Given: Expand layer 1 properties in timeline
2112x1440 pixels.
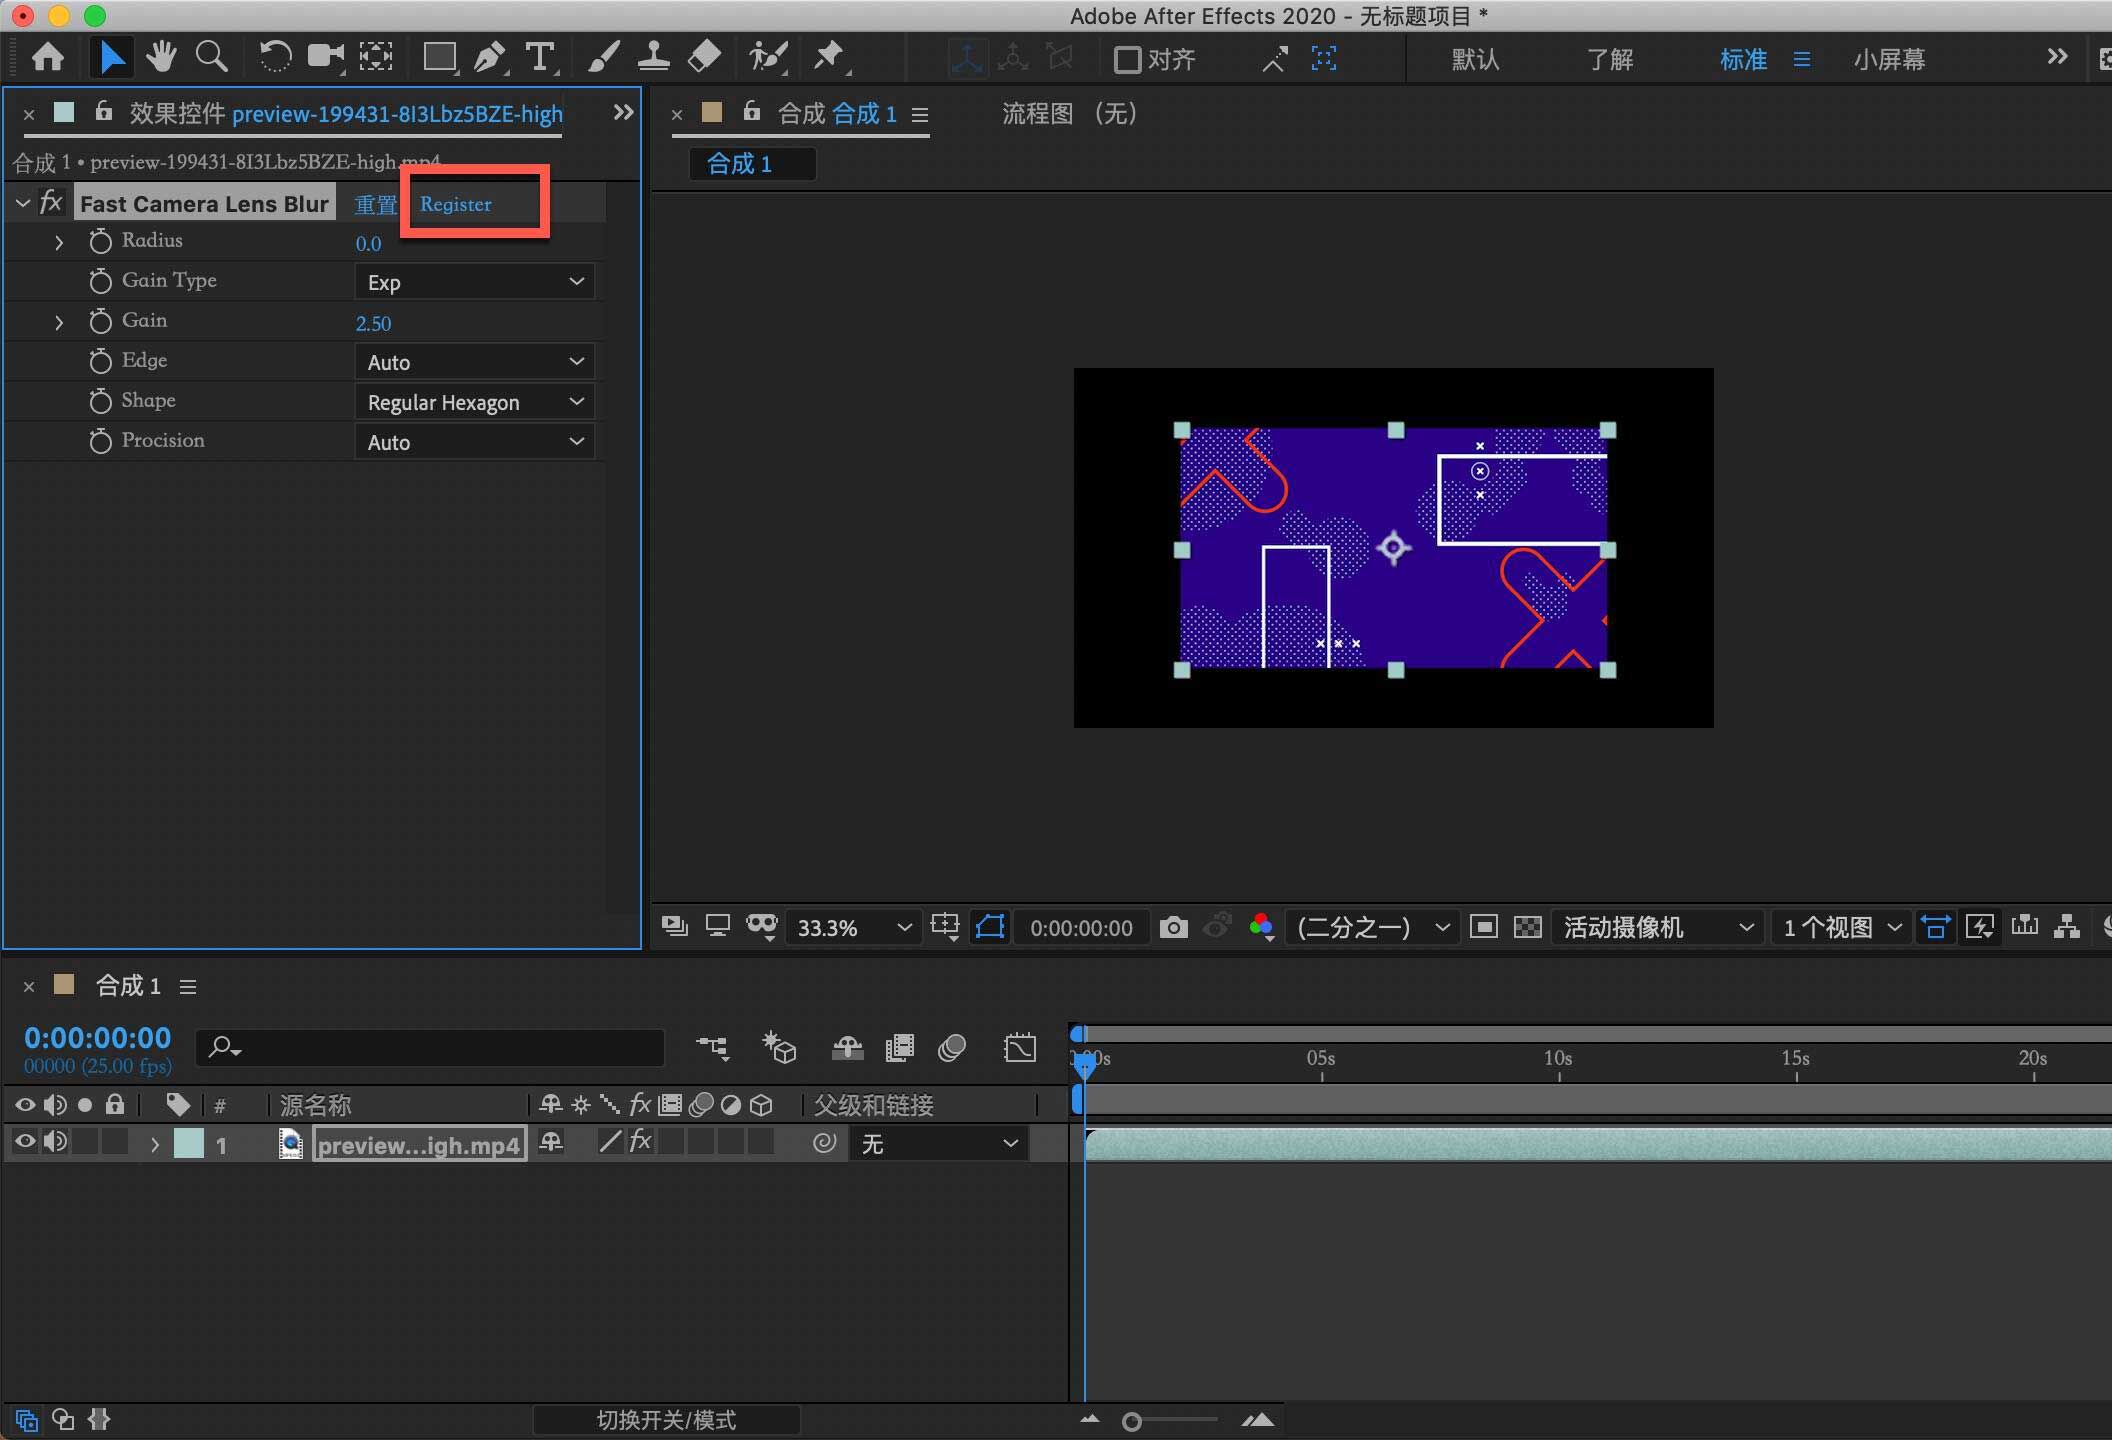Looking at the screenshot, I should coord(154,1144).
